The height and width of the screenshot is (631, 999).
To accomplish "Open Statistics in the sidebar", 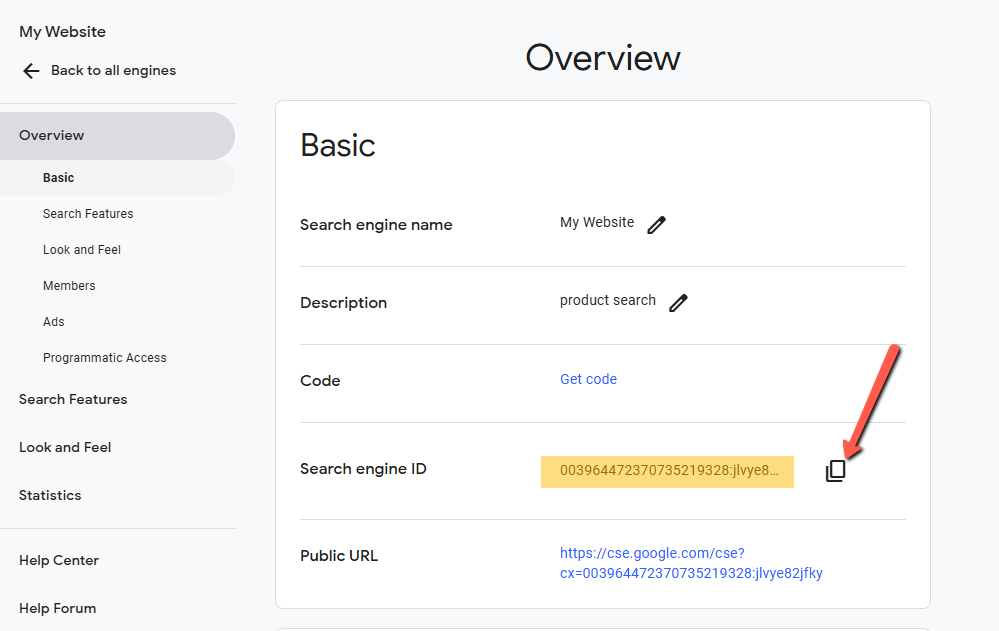I will pyautogui.click(x=50, y=495).
